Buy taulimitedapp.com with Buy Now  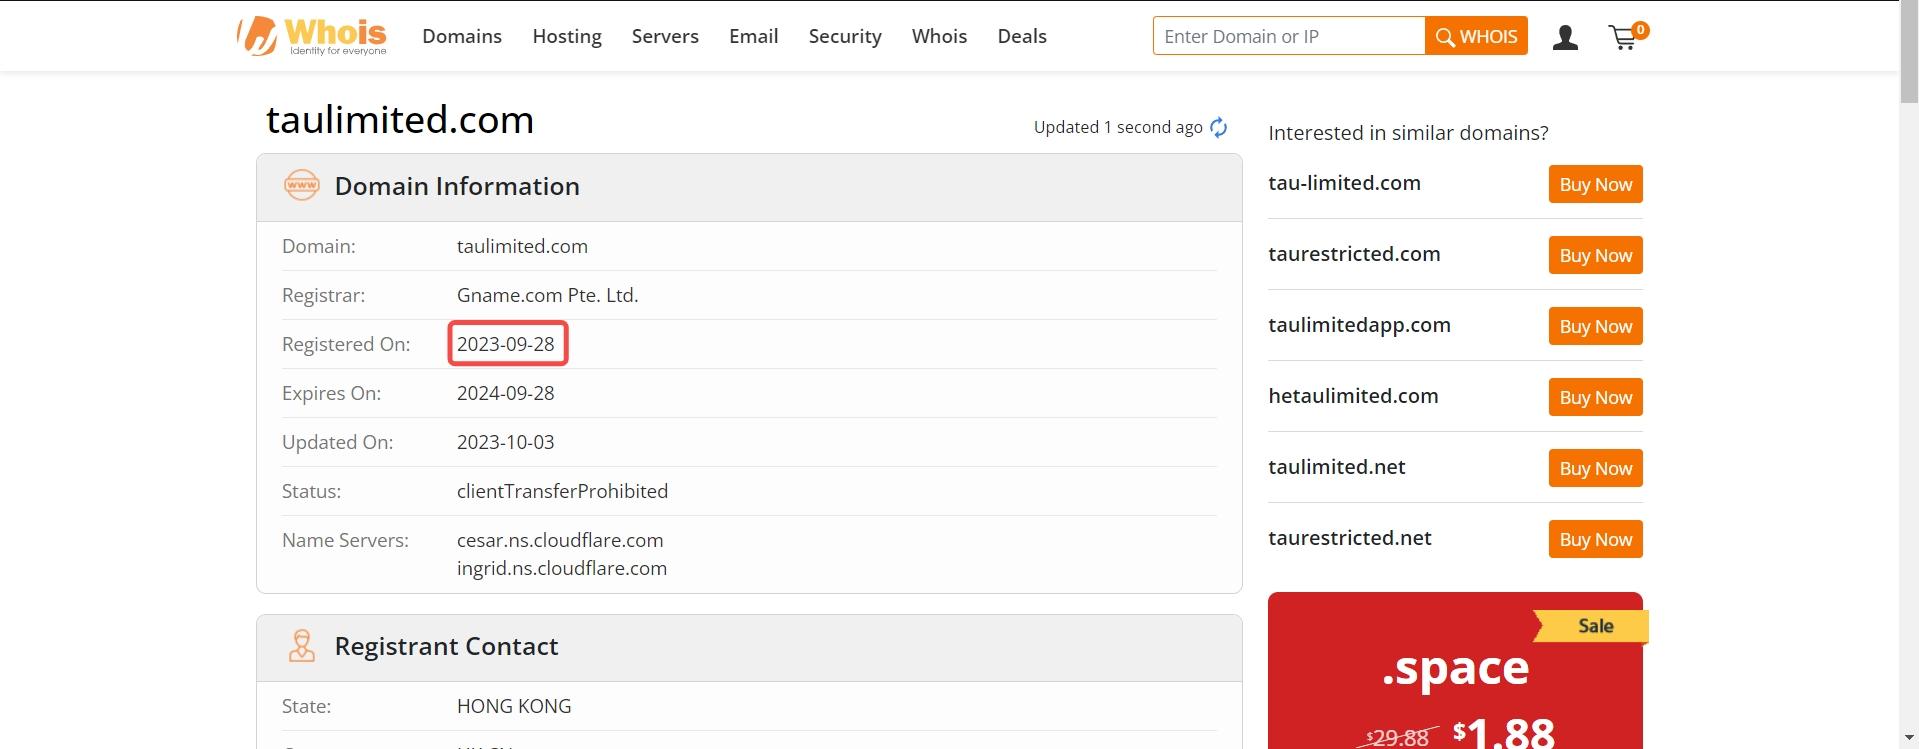coord(1595,326)
